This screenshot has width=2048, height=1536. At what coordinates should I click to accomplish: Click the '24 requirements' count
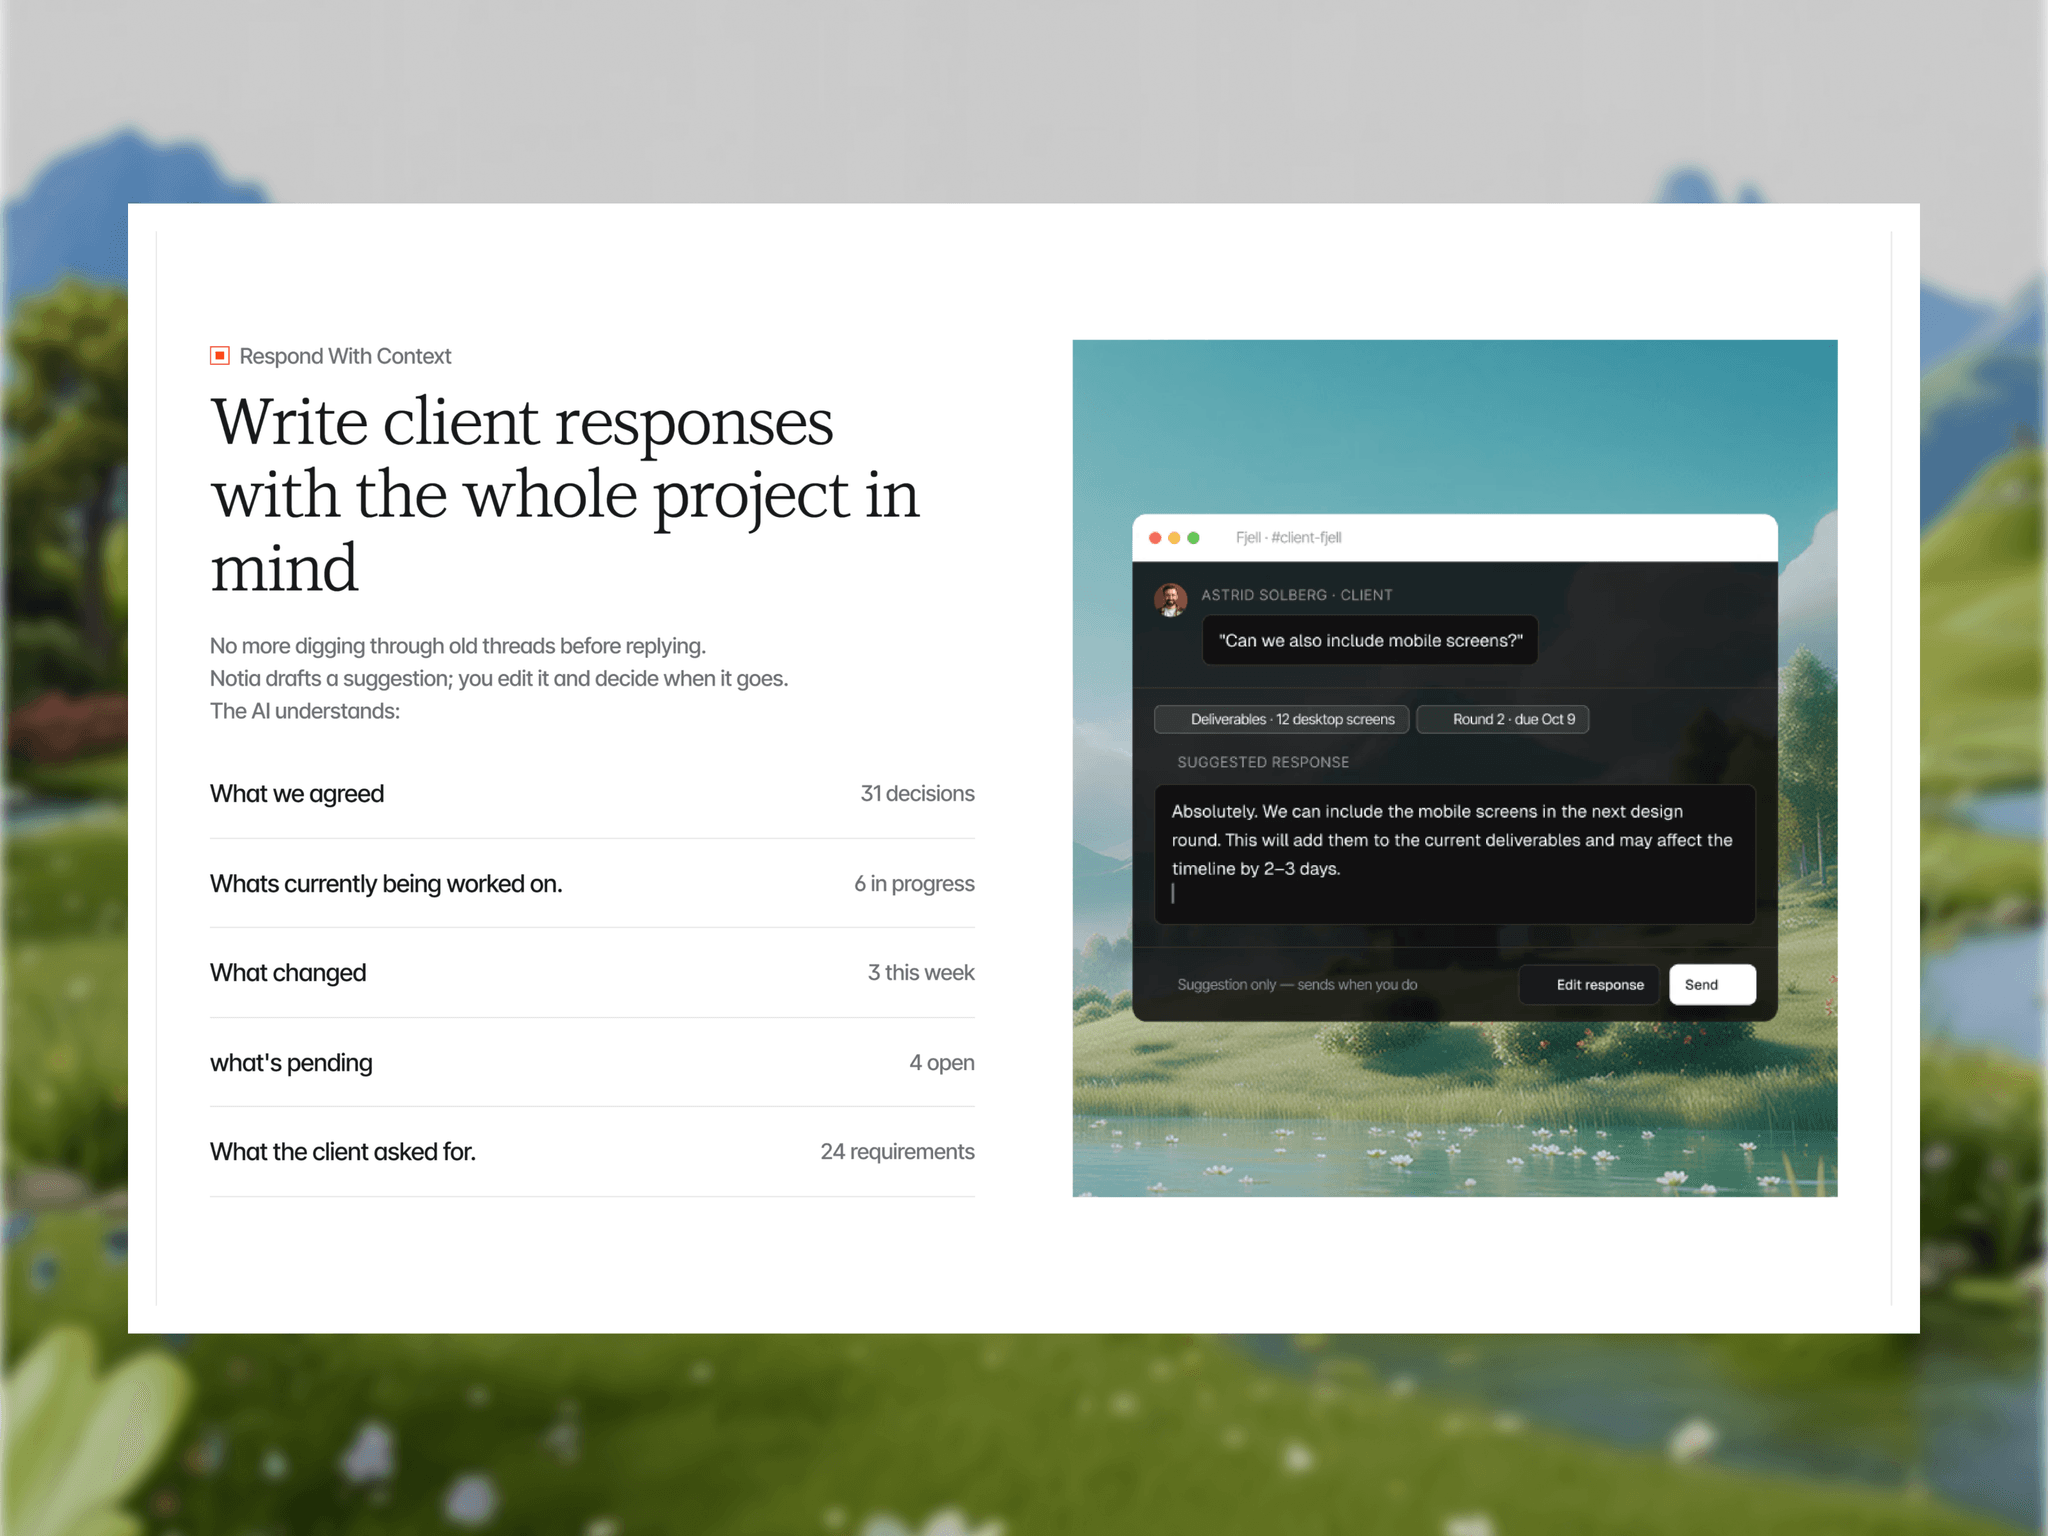[897, 1152]
